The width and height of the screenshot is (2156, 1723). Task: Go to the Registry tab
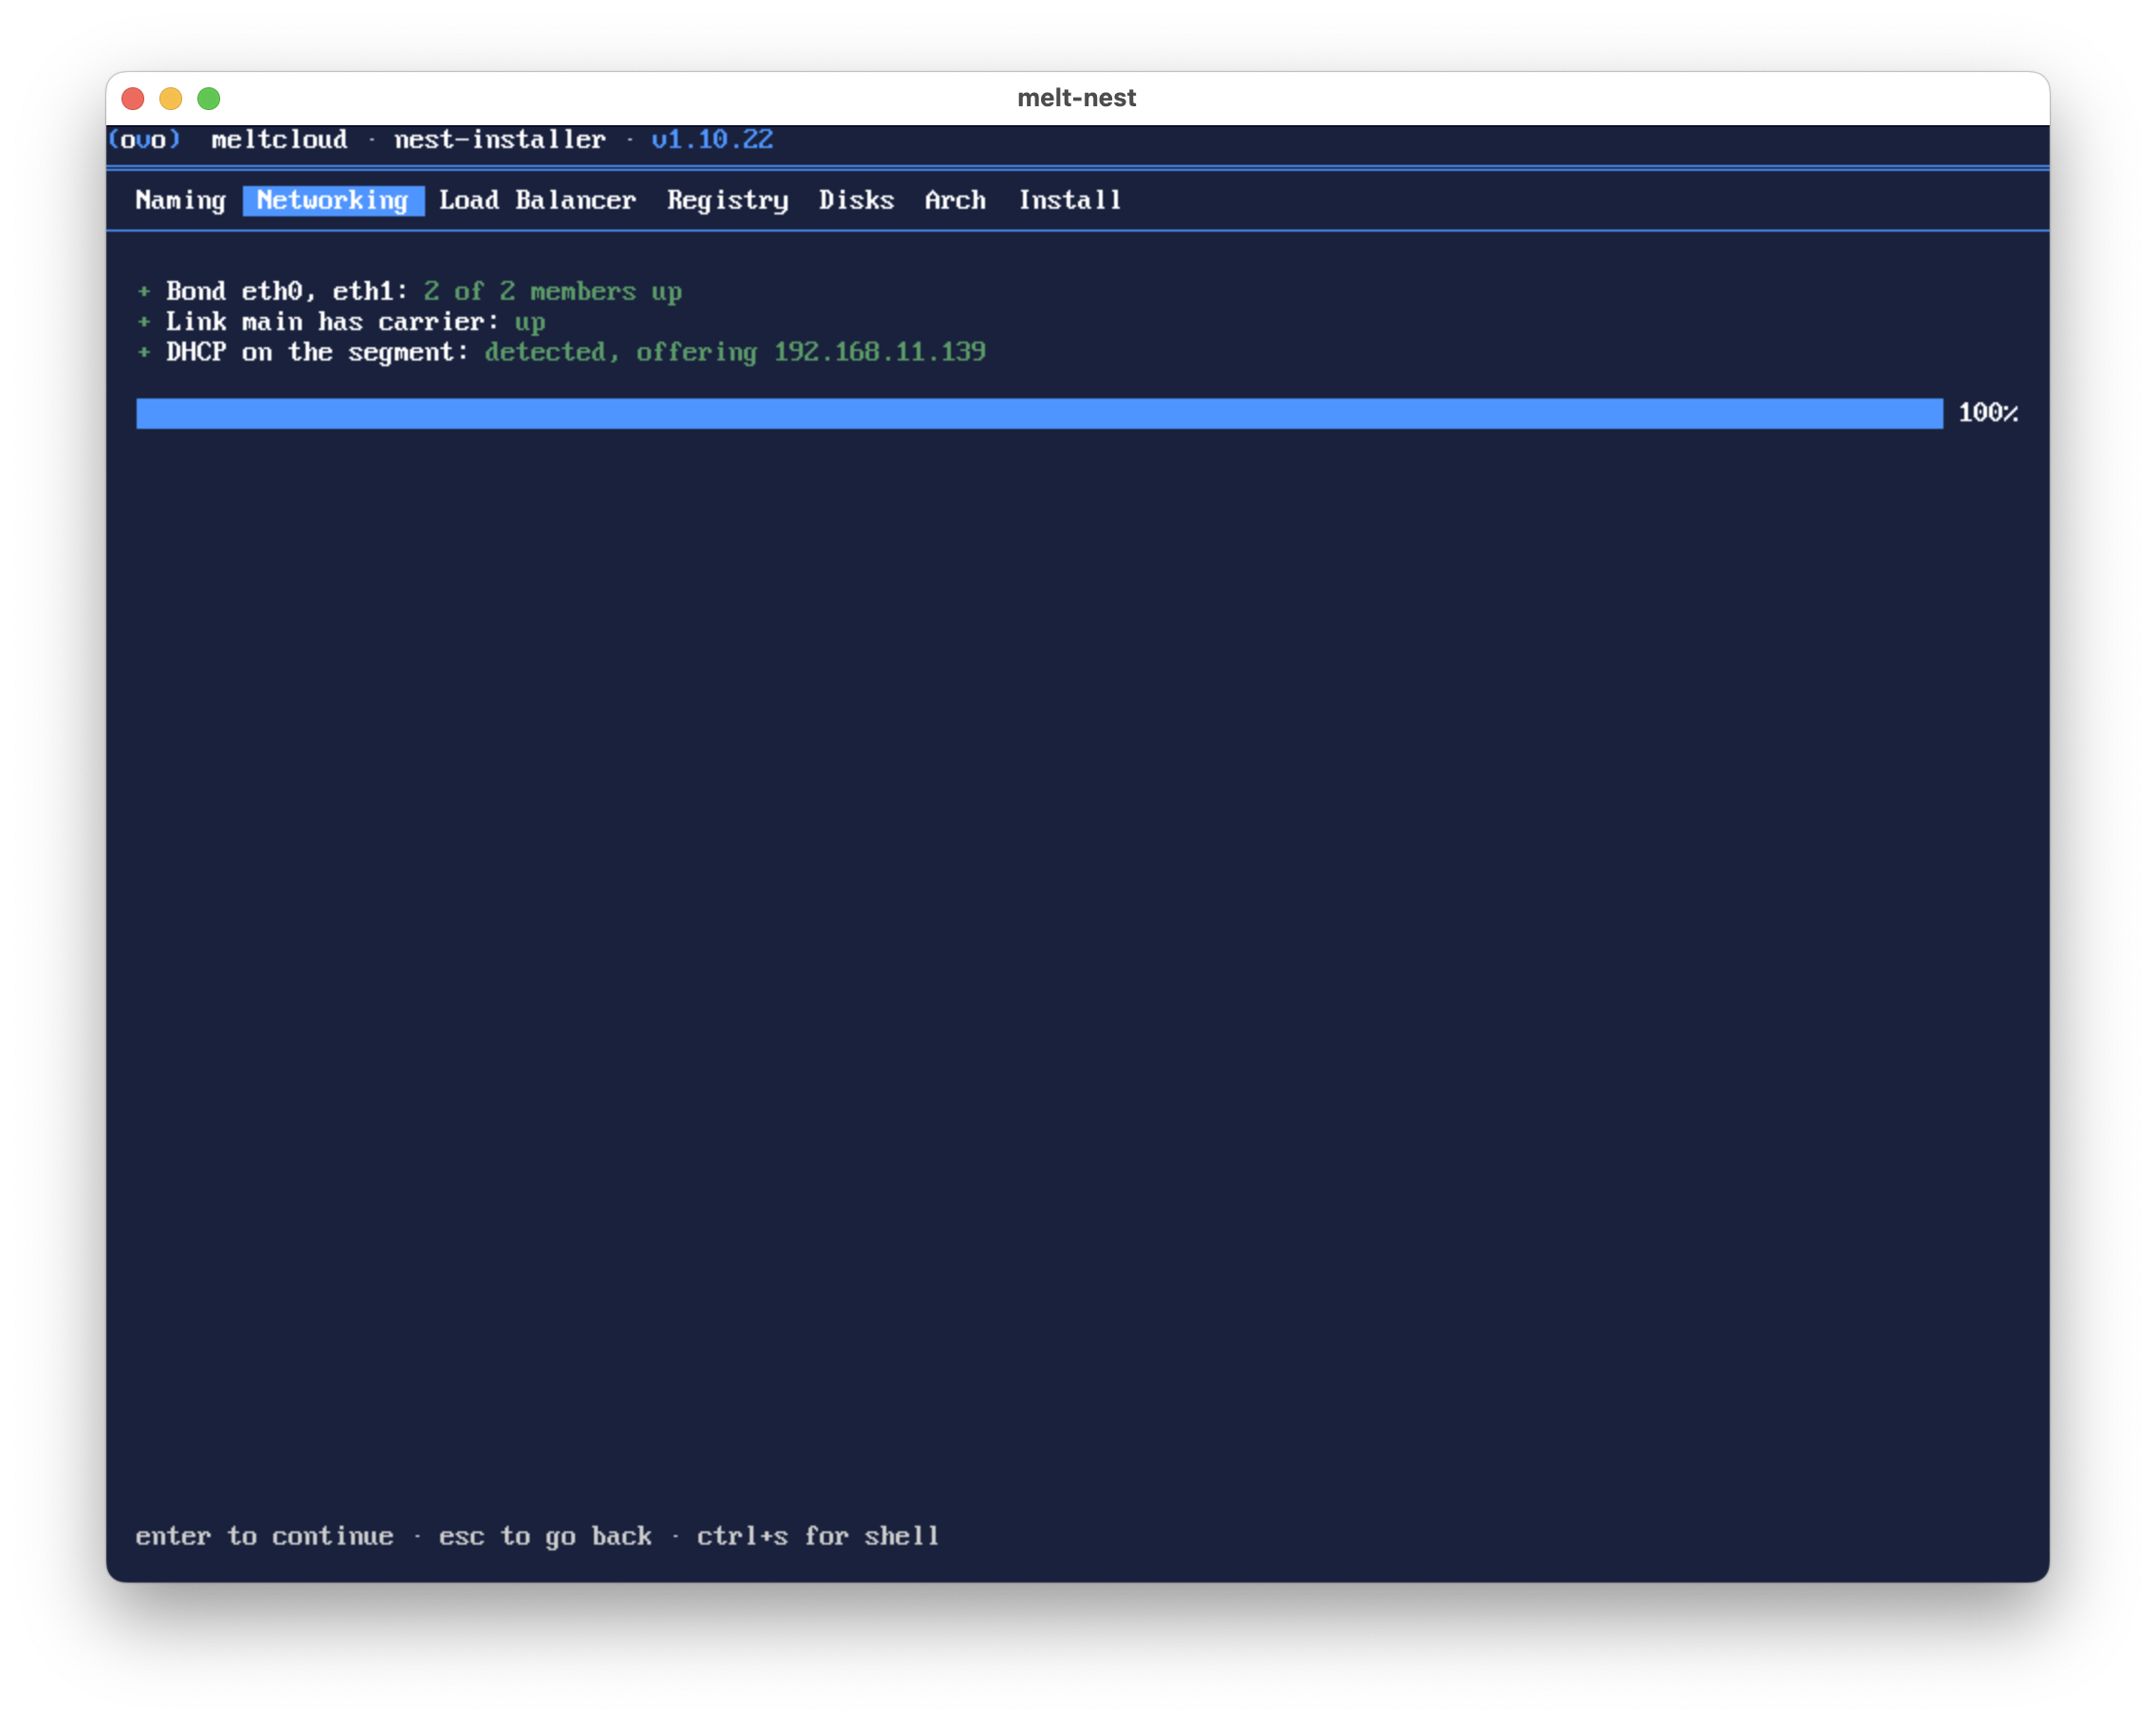pyautogui.click(x=728, y=200)
